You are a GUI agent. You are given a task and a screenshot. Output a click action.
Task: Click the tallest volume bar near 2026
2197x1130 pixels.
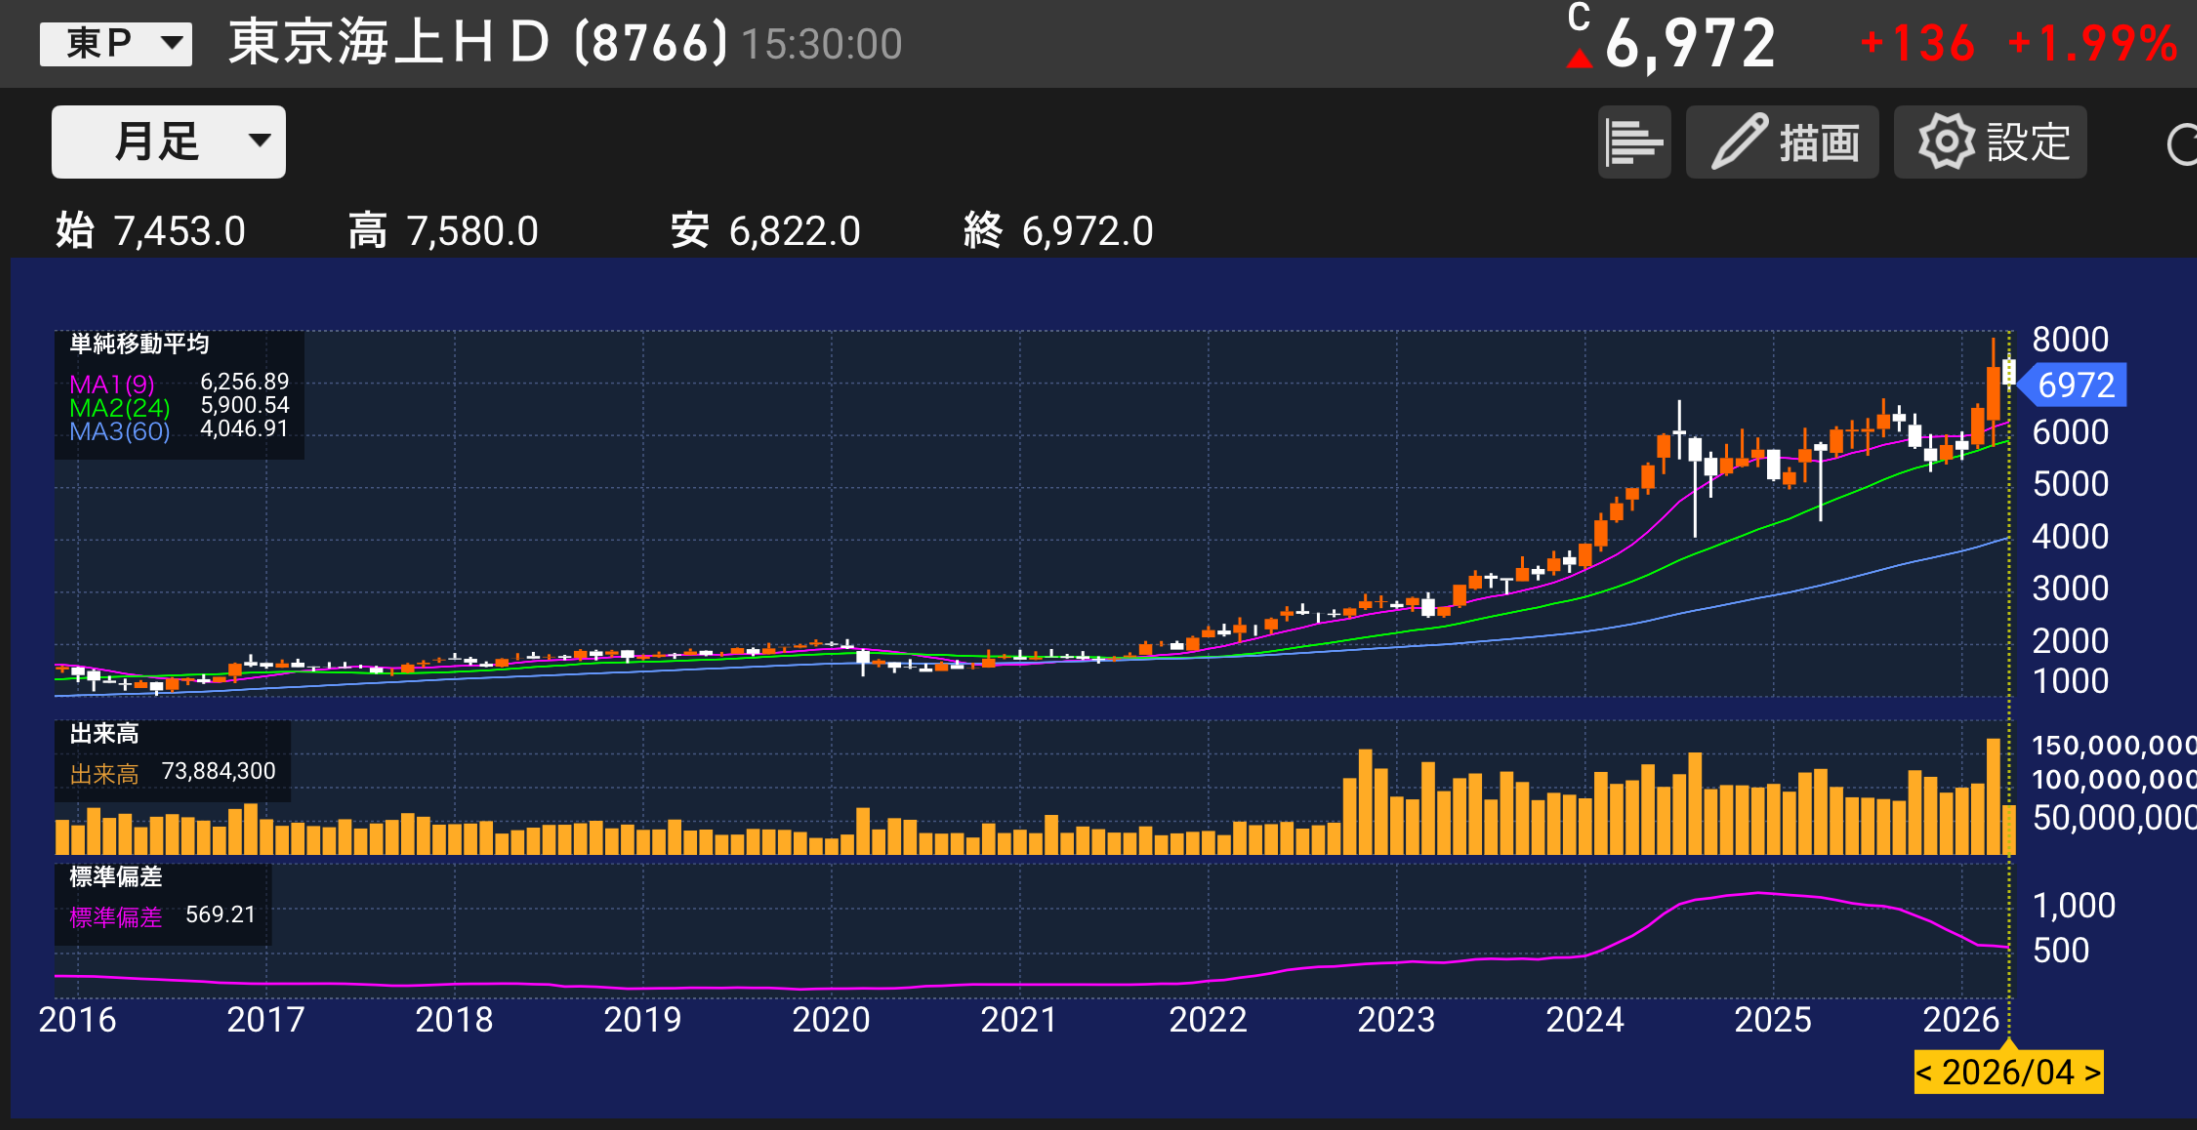[x=1993, y=796]
